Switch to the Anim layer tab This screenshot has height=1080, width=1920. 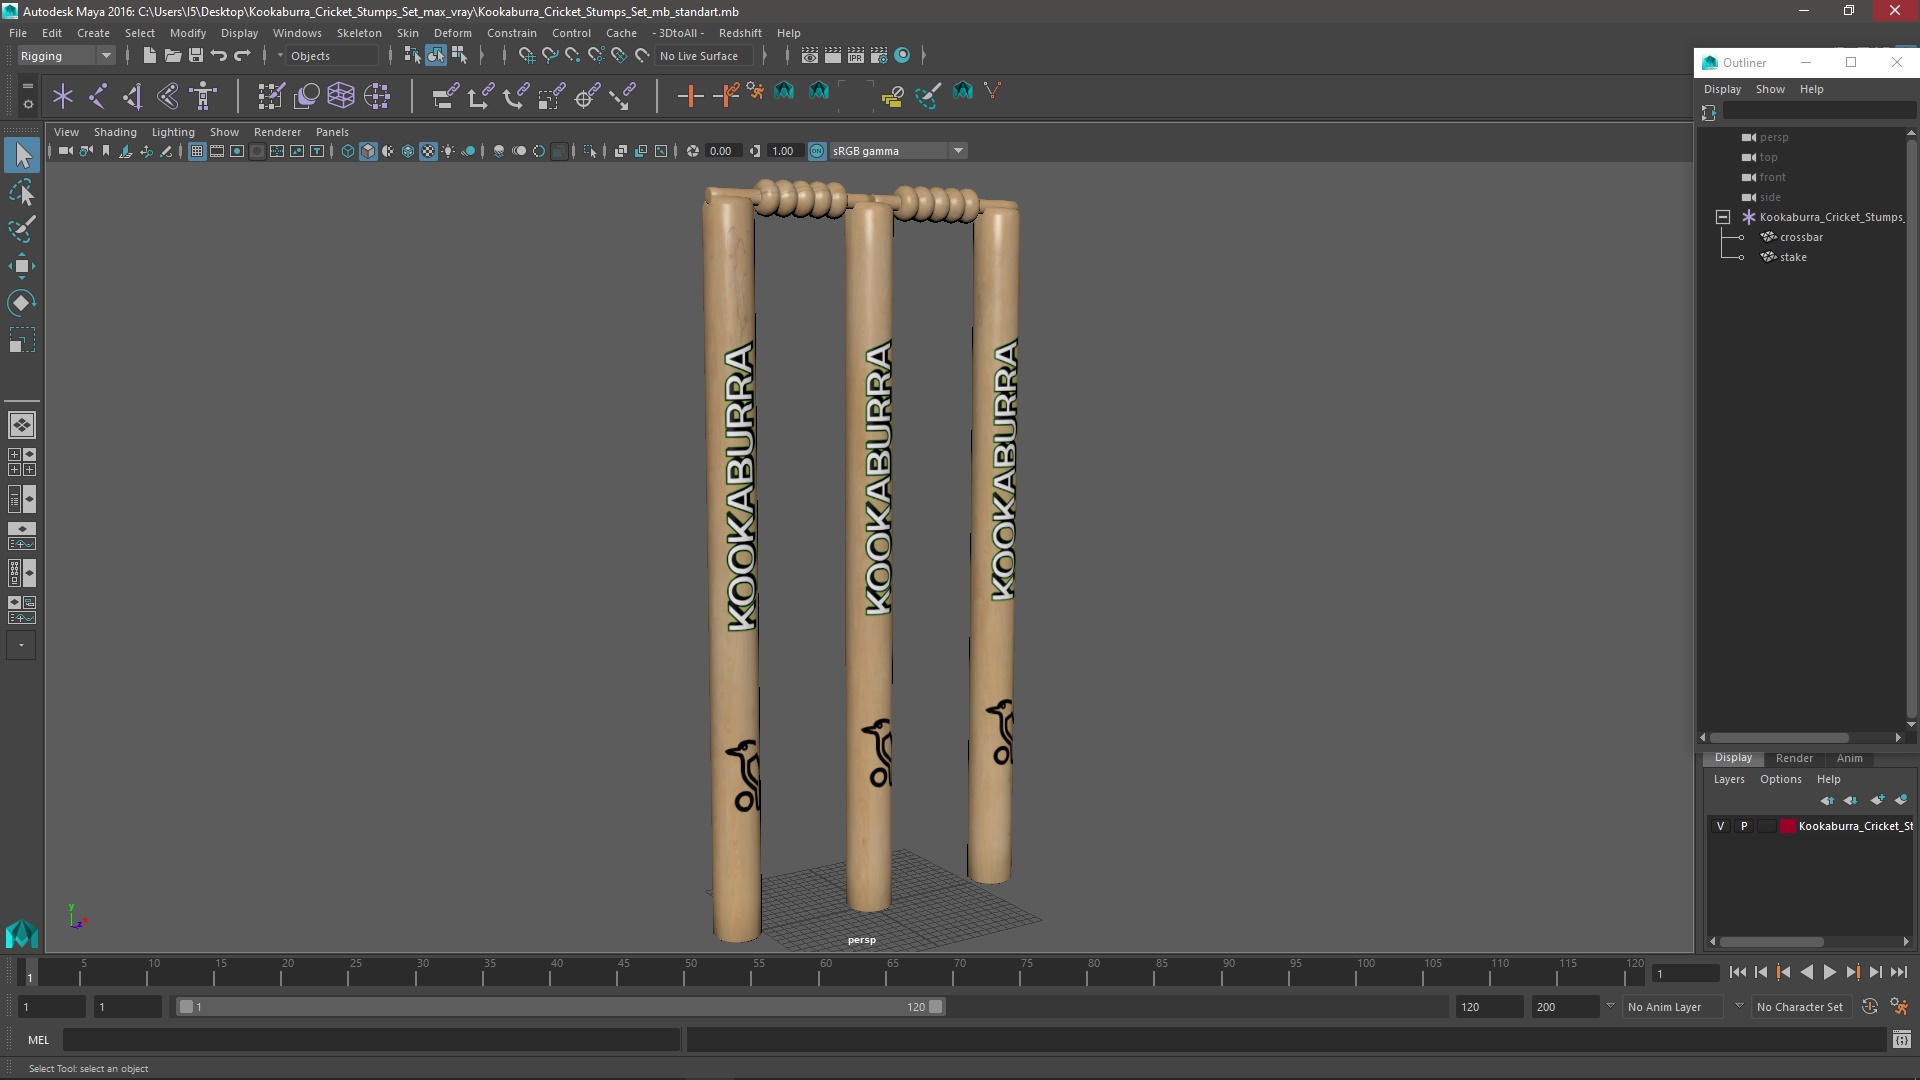pos(1849,758)
